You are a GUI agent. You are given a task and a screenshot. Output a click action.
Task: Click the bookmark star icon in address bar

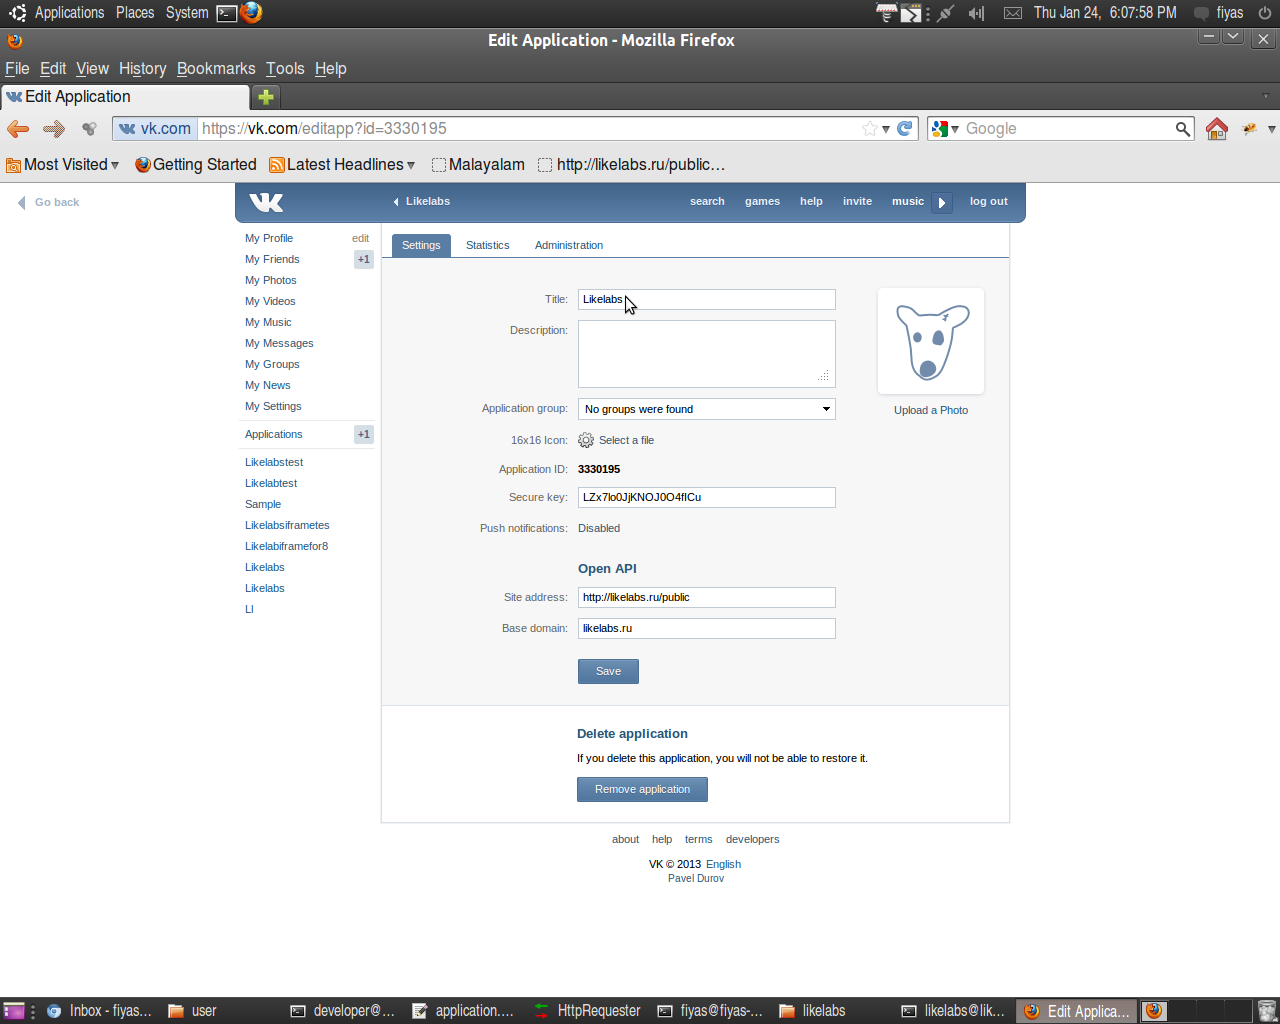(x=870, y=129)
